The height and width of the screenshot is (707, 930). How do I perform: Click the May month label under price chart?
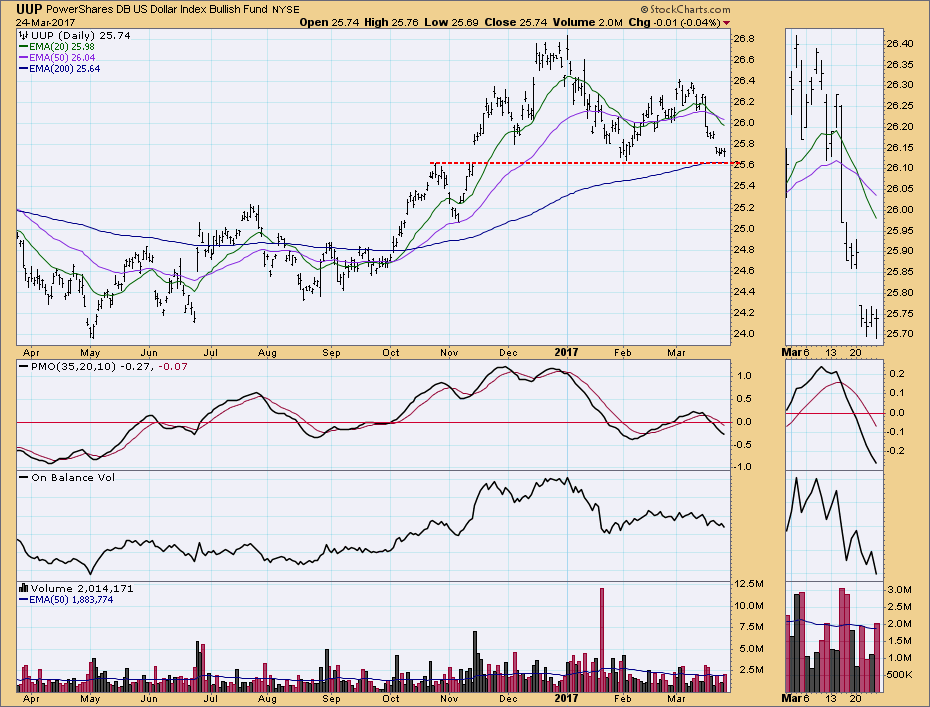pos(92,353)
